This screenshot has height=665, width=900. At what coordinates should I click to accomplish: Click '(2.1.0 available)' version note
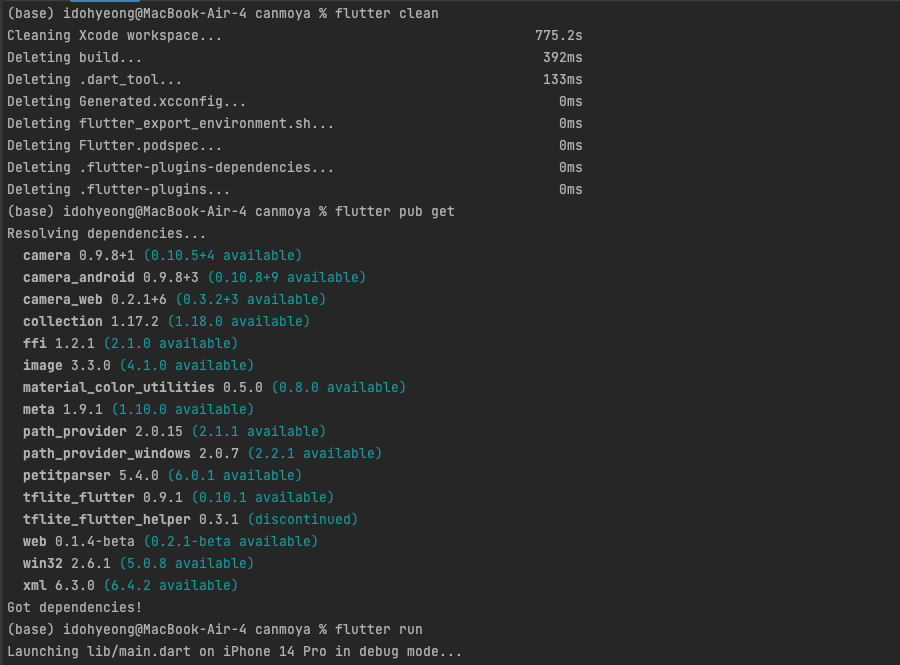pyautogui.click(x=170, y=343)
